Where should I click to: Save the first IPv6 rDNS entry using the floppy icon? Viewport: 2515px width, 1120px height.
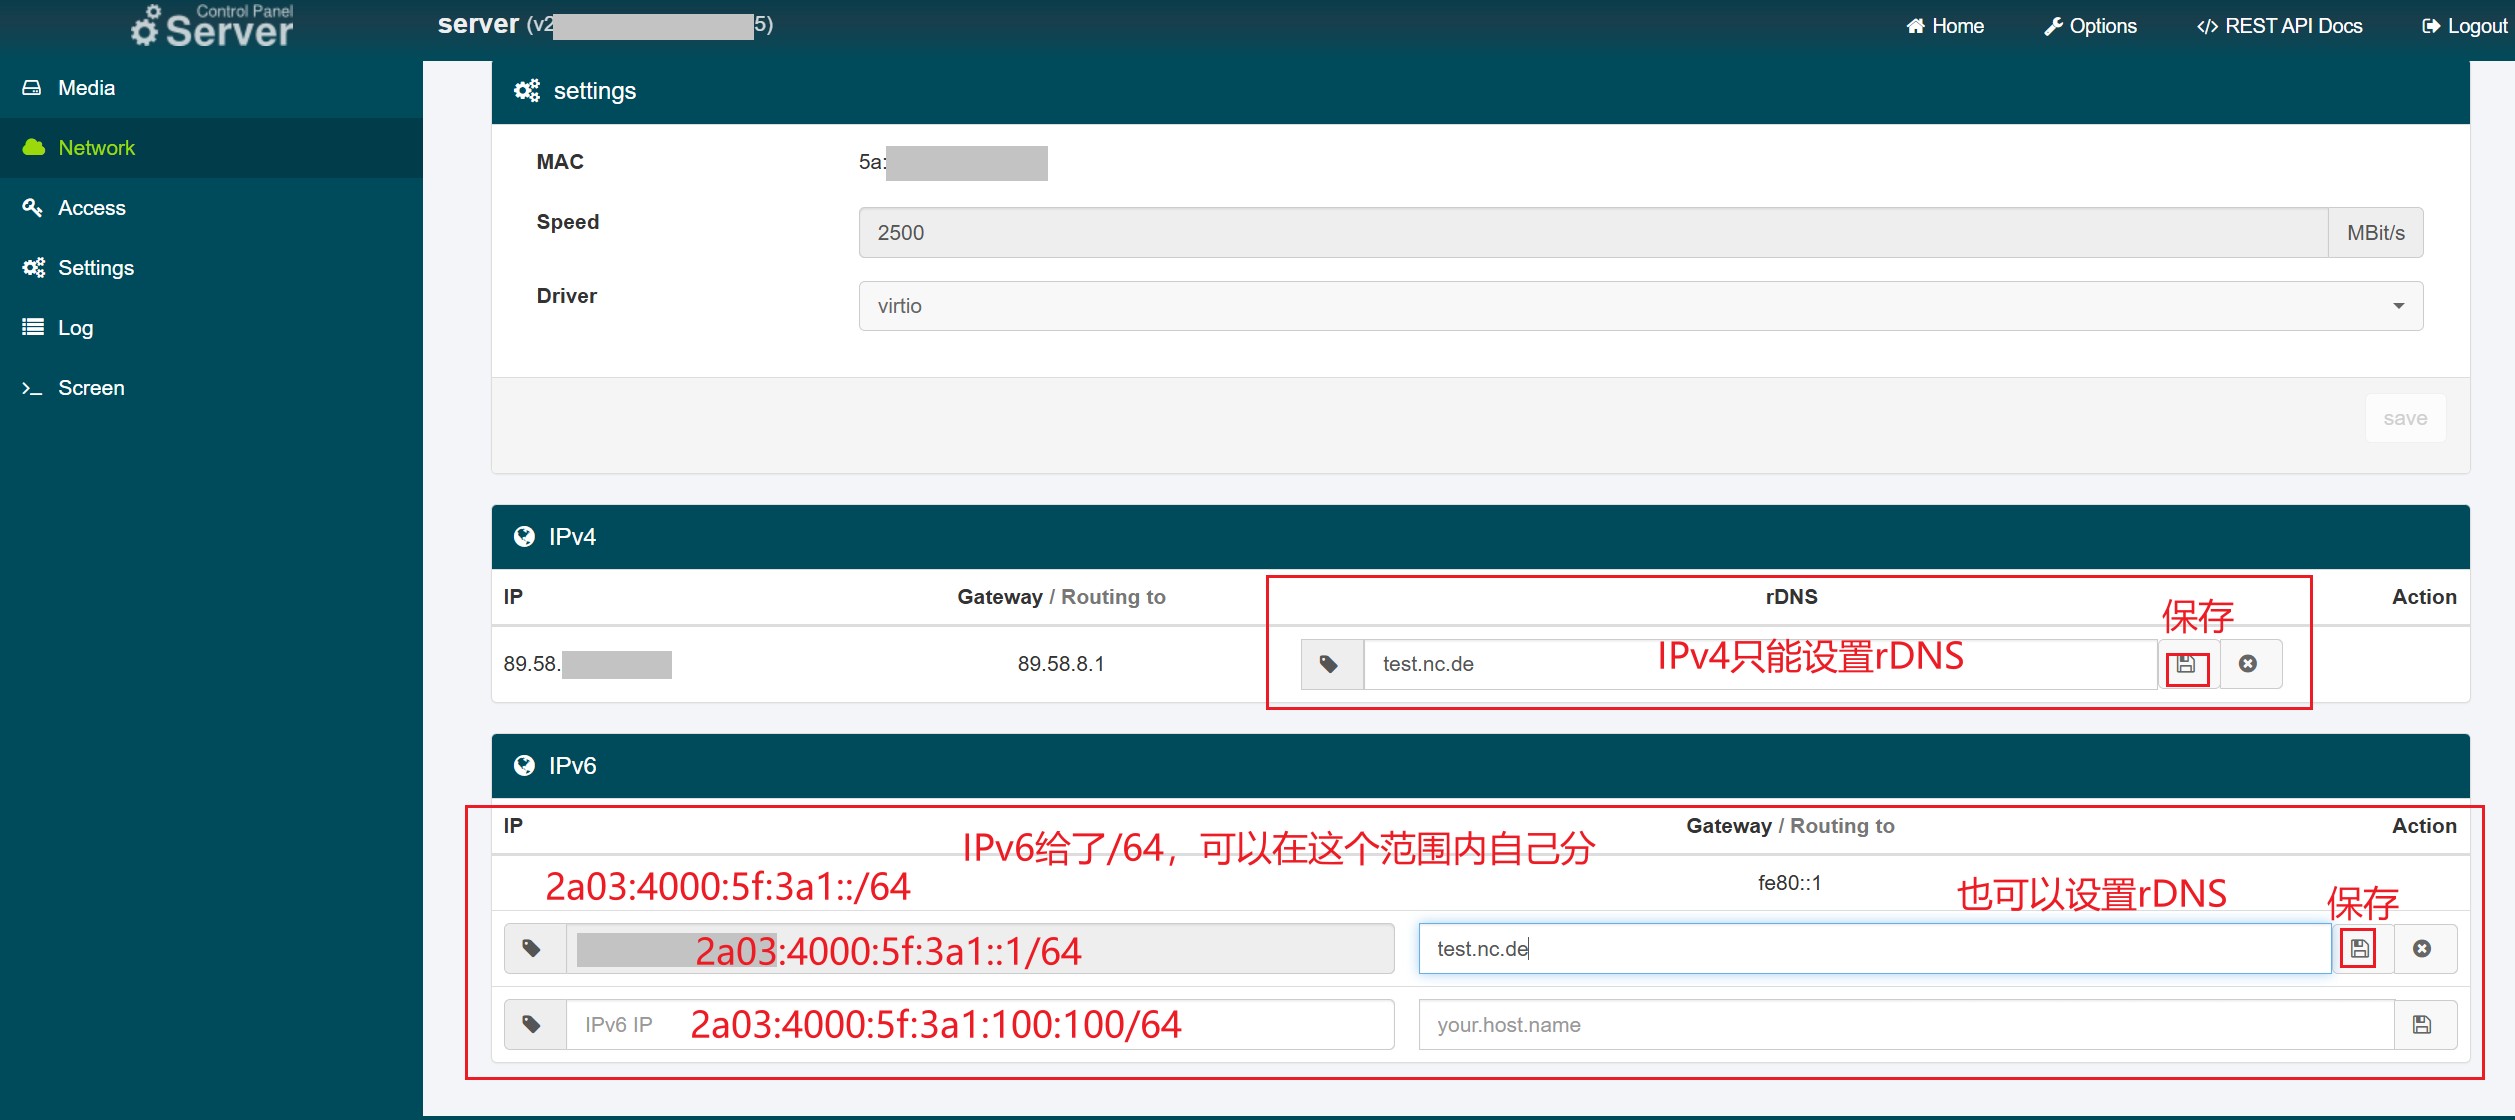click(x=2360, y=949)
